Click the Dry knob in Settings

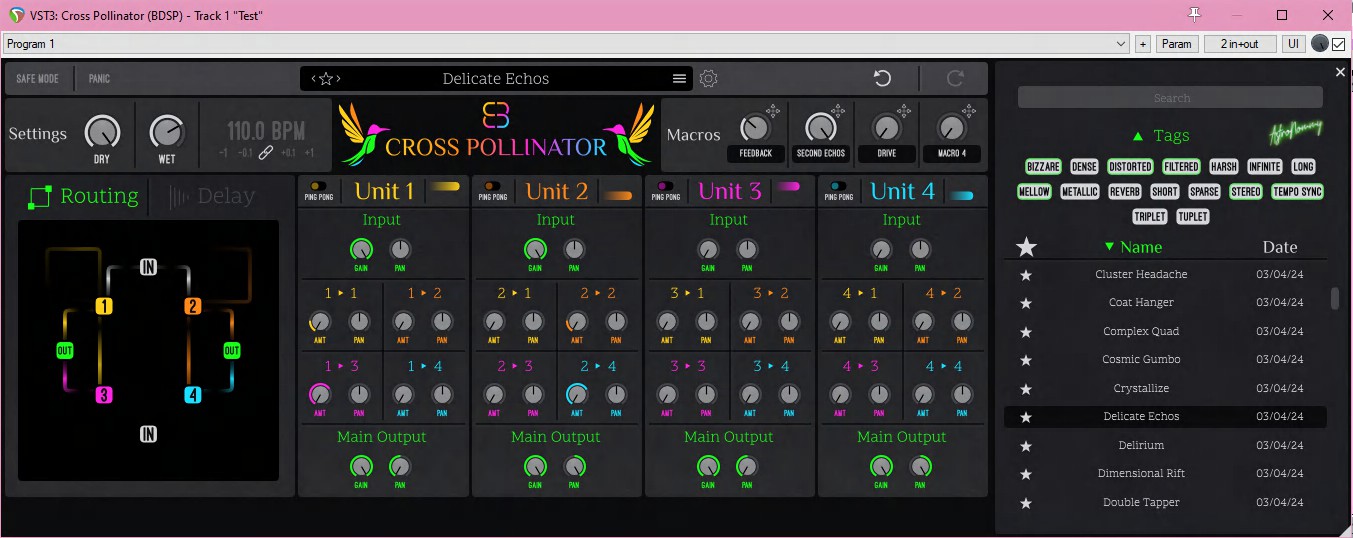pyautogui.click(x=102, y=132)
